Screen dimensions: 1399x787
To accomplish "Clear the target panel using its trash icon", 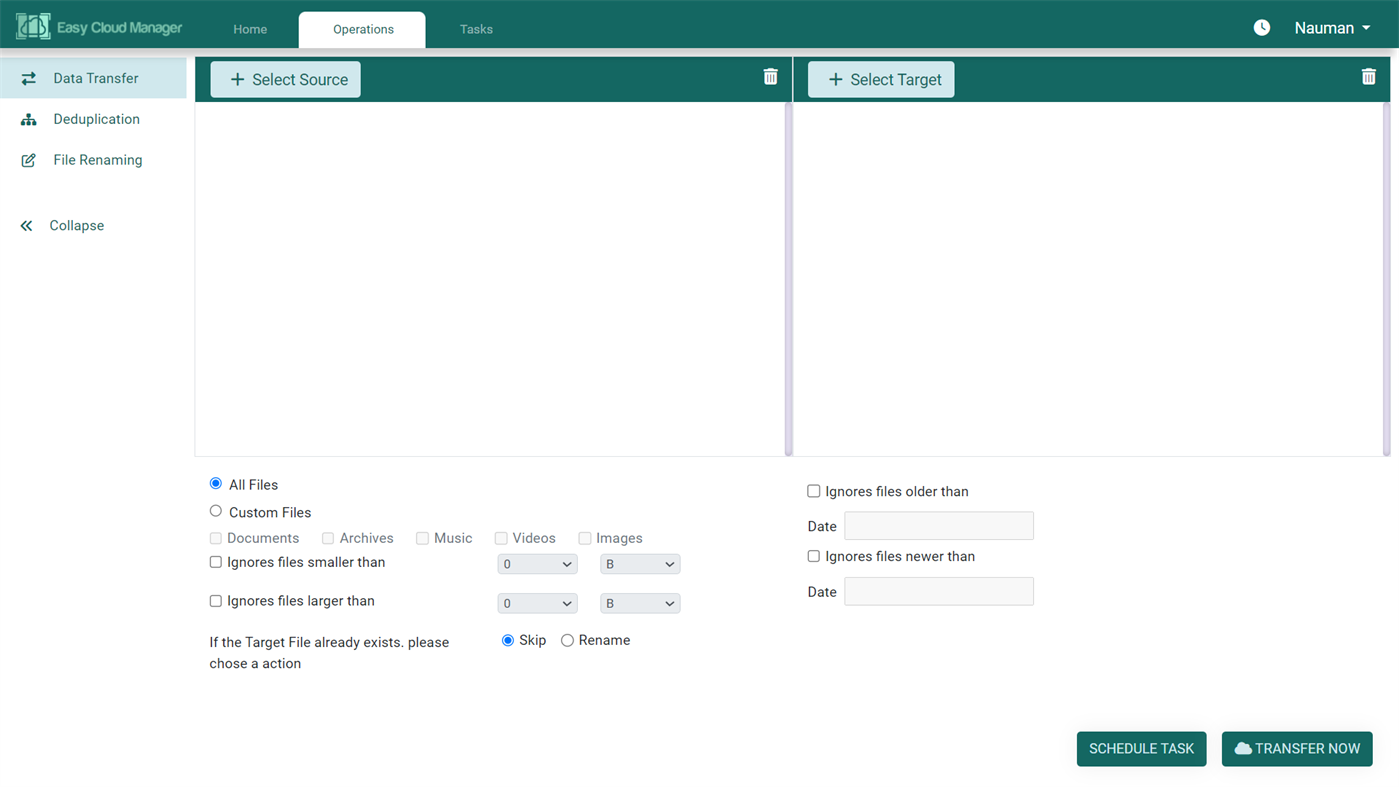I will point(1368,76).
